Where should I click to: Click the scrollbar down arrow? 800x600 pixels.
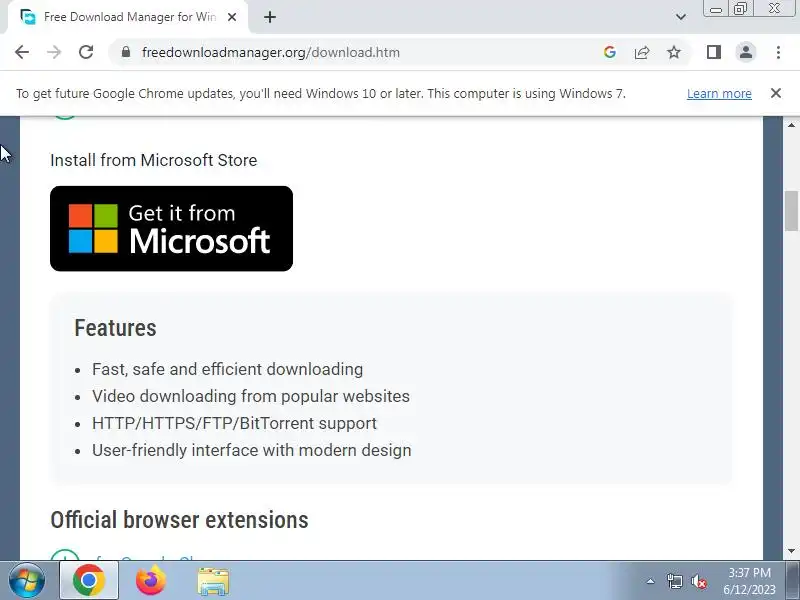[791, 551]
